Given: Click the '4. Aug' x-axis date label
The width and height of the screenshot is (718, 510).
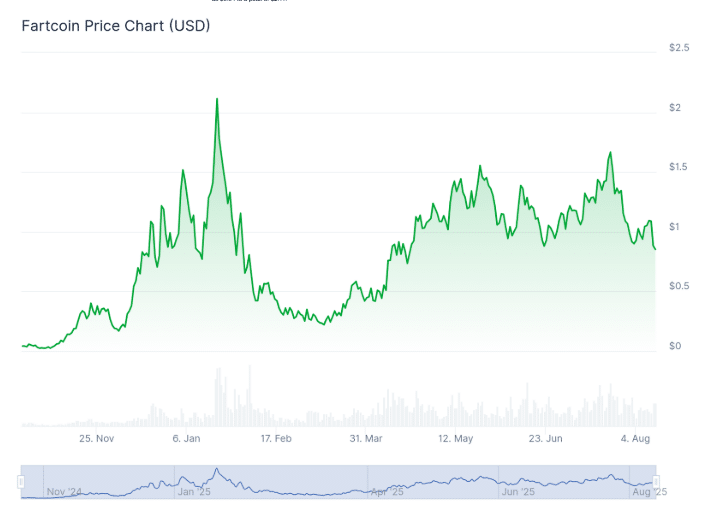Looking at the screenshot, I should pos(635,439).
